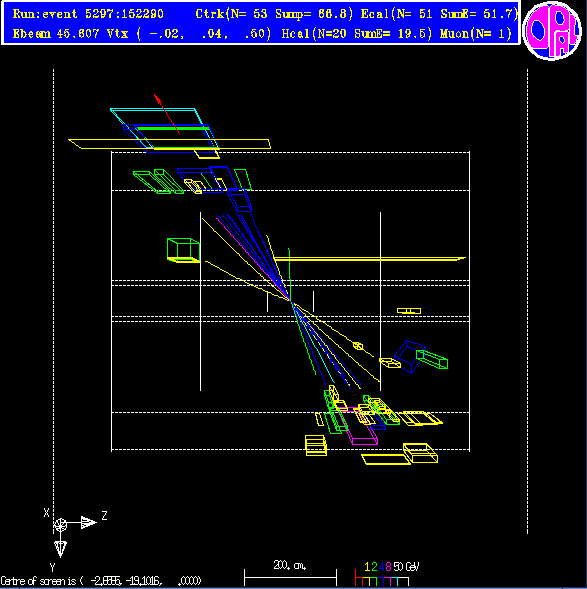Click the Run:event 5297:152290 label
This screenshot has height=589, width=587.
coord(88,14)
